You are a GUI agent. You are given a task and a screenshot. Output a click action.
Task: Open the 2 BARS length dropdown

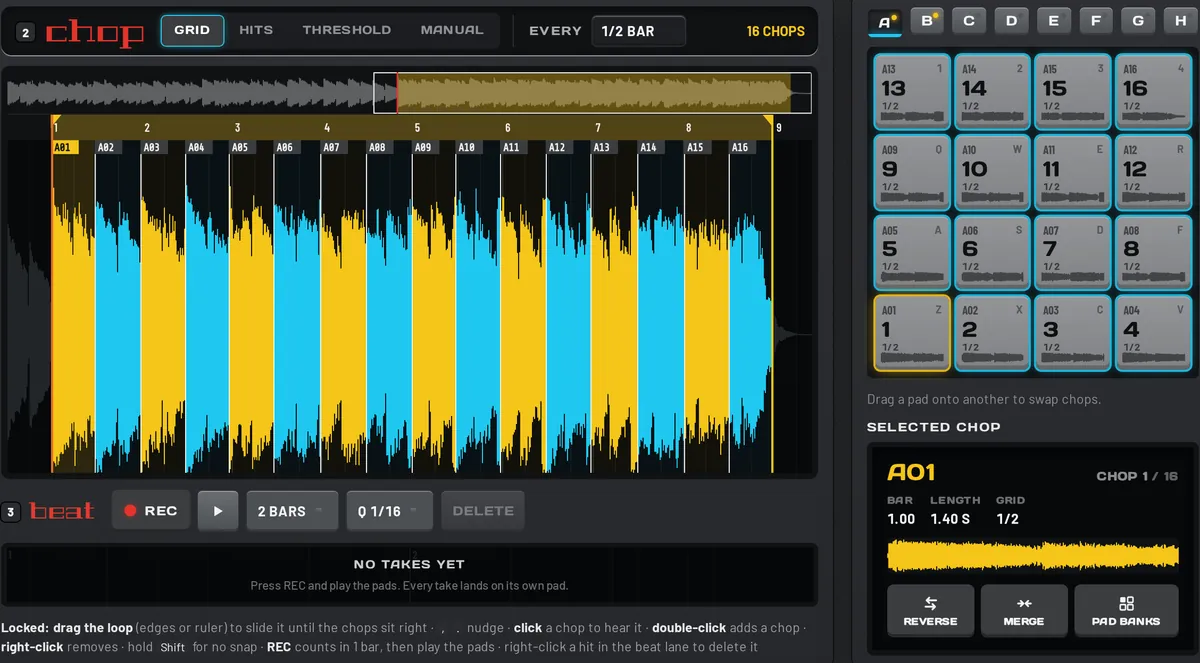tap(292, 511)
